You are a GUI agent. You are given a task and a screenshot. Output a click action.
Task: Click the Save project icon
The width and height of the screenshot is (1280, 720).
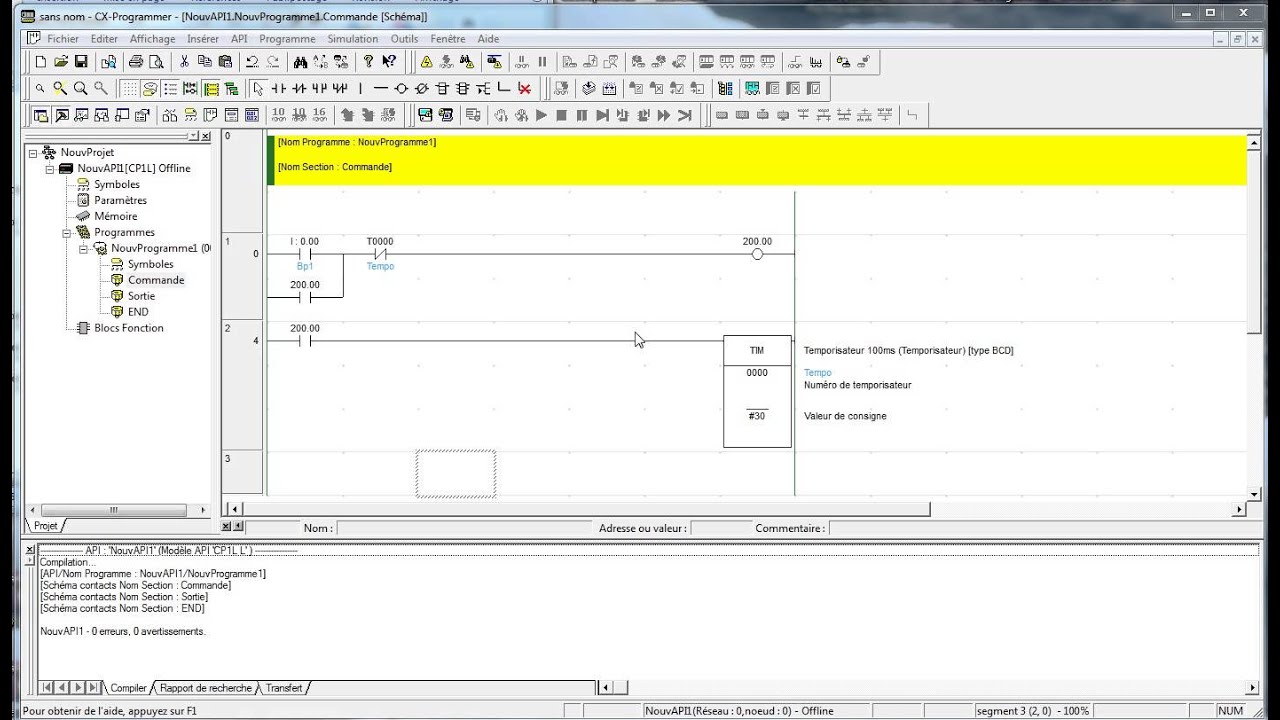coord(81,62)
